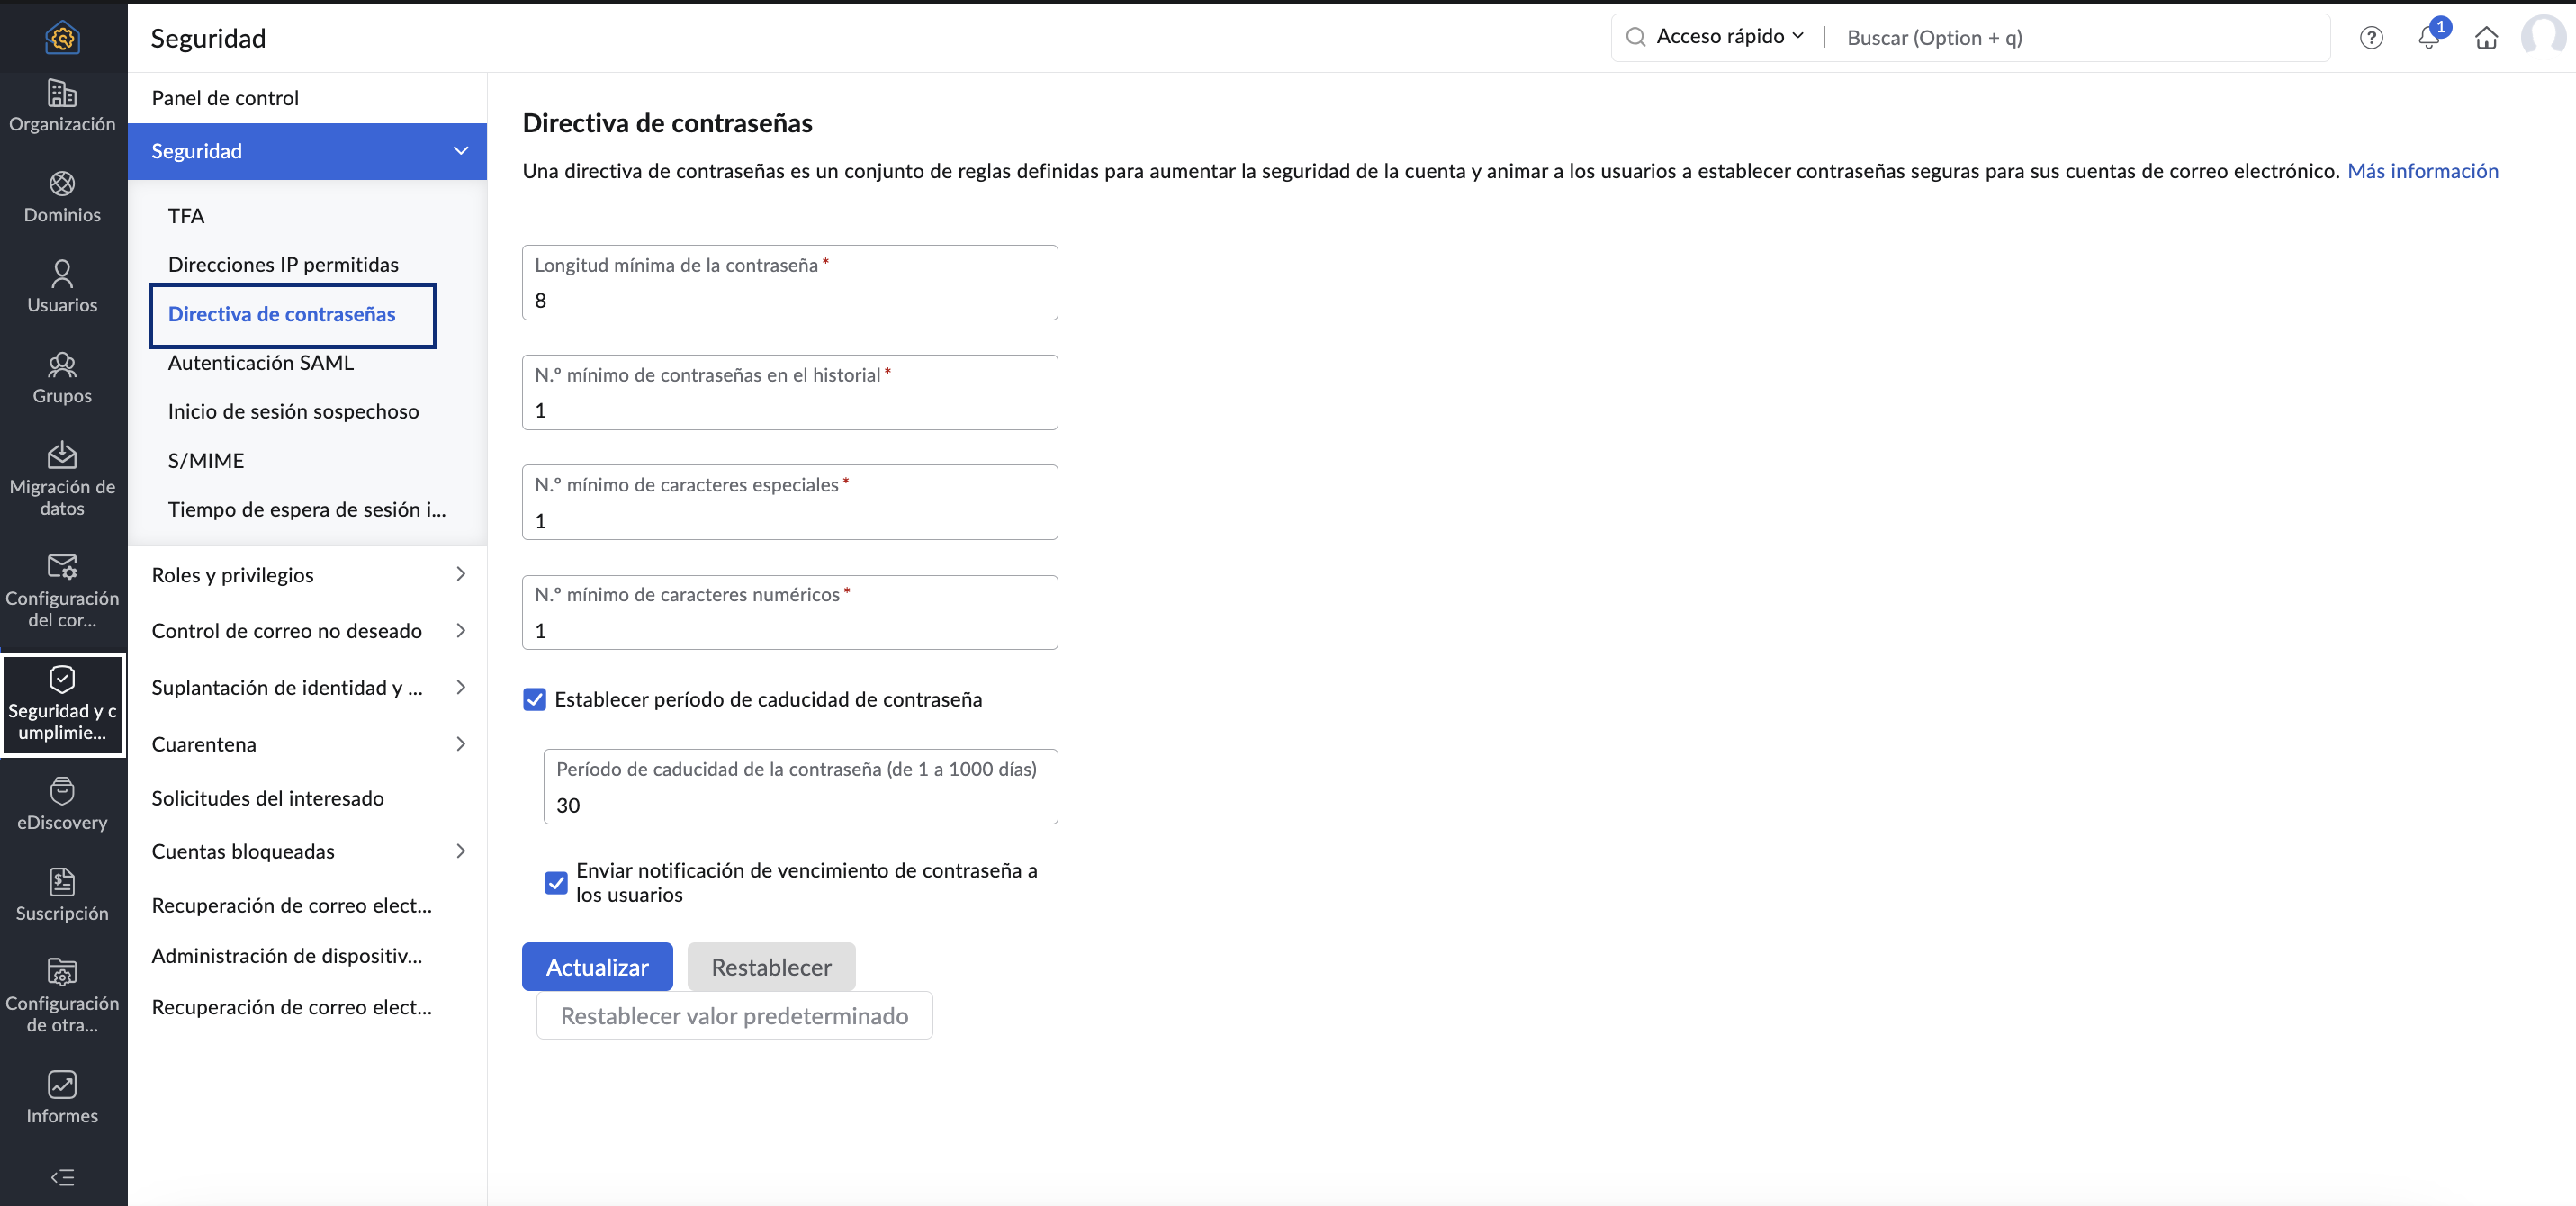Click the Longitud mínima de la contraseña field

point(789,299)
